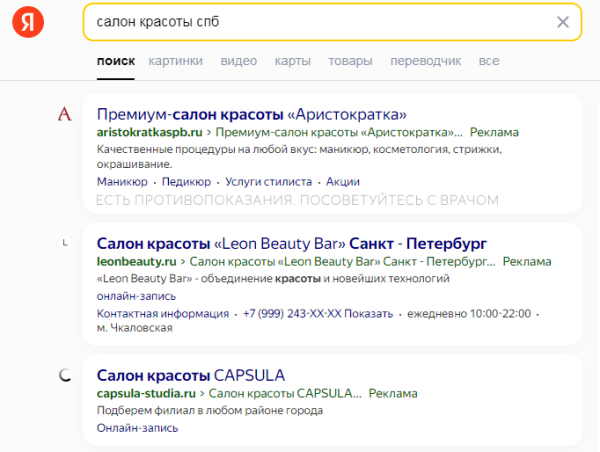600x452 pixels.
Task: Switch to the 'картинки' tab
Action: (176, 61)
